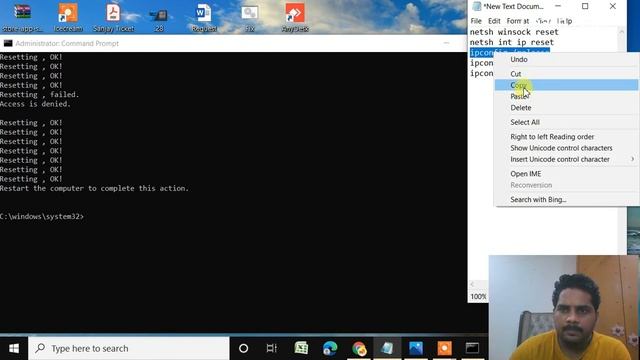This screenshot has height=360, width=640.
Task: Open the orange recorder app on the taskbar
Action: pos(444,348)
